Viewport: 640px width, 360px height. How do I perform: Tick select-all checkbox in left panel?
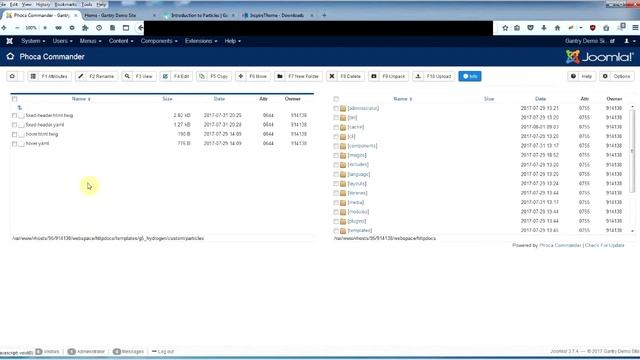point(15,99)
